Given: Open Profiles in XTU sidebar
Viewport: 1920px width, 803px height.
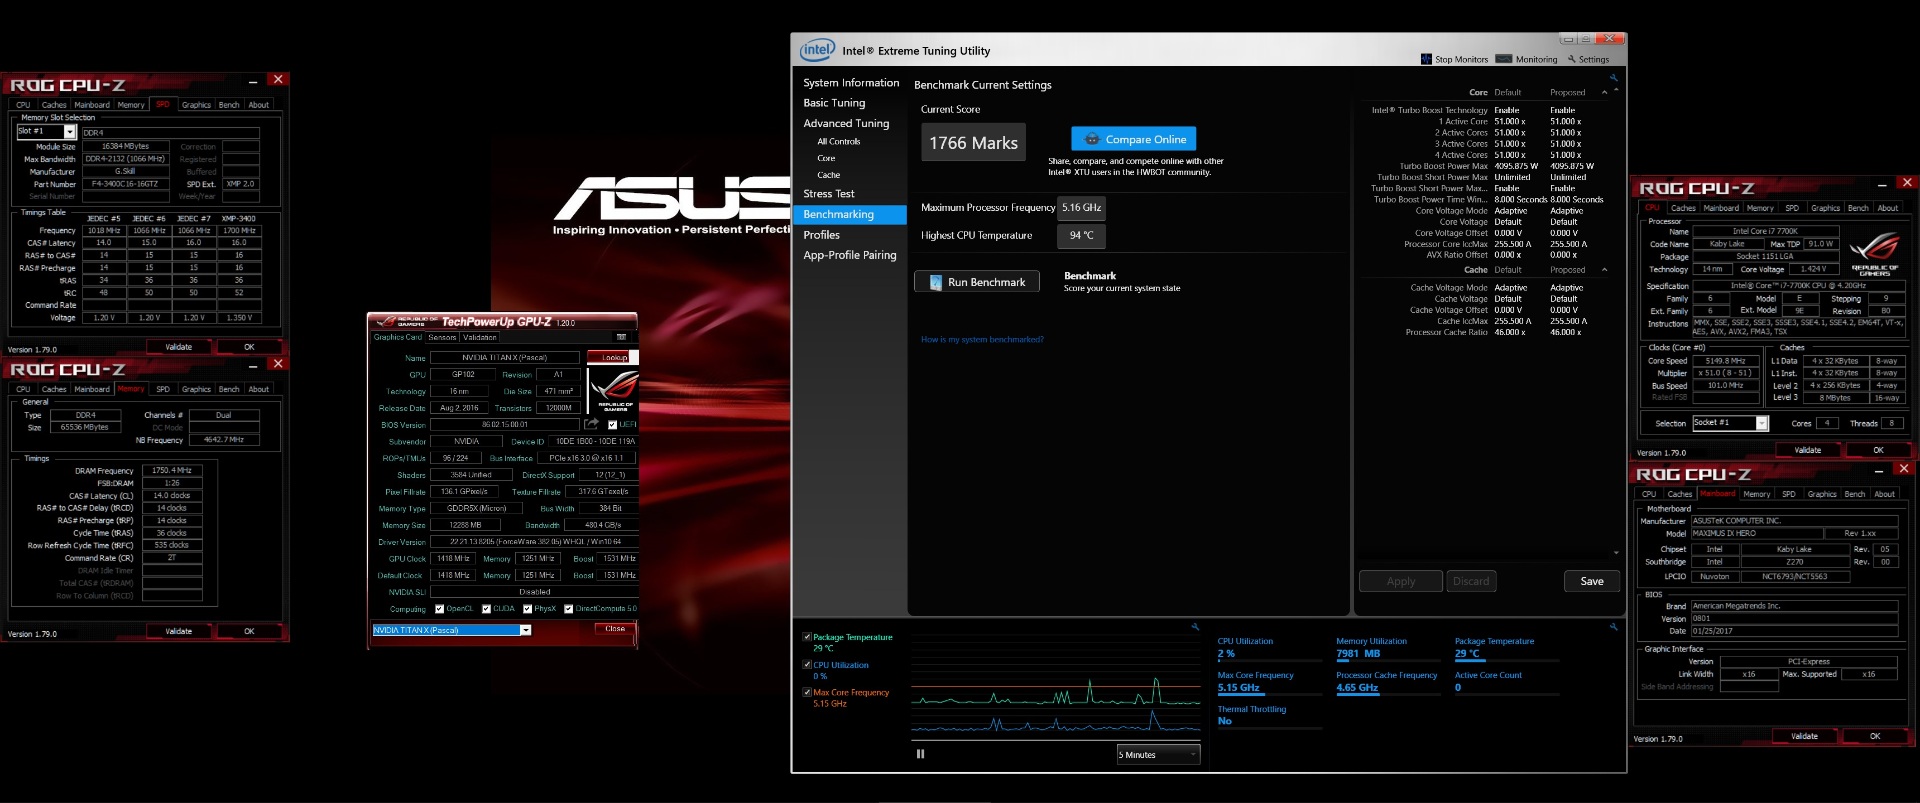Looking at the screenshot, I should pos(821,235).
